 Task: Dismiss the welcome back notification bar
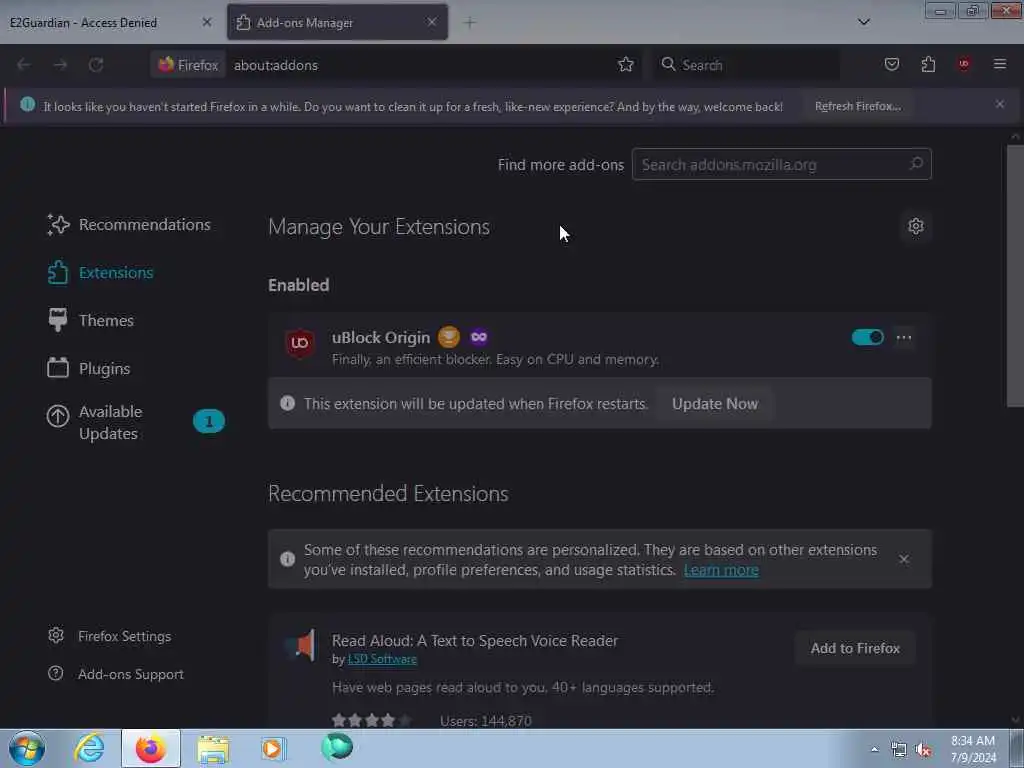[1000, 104]
